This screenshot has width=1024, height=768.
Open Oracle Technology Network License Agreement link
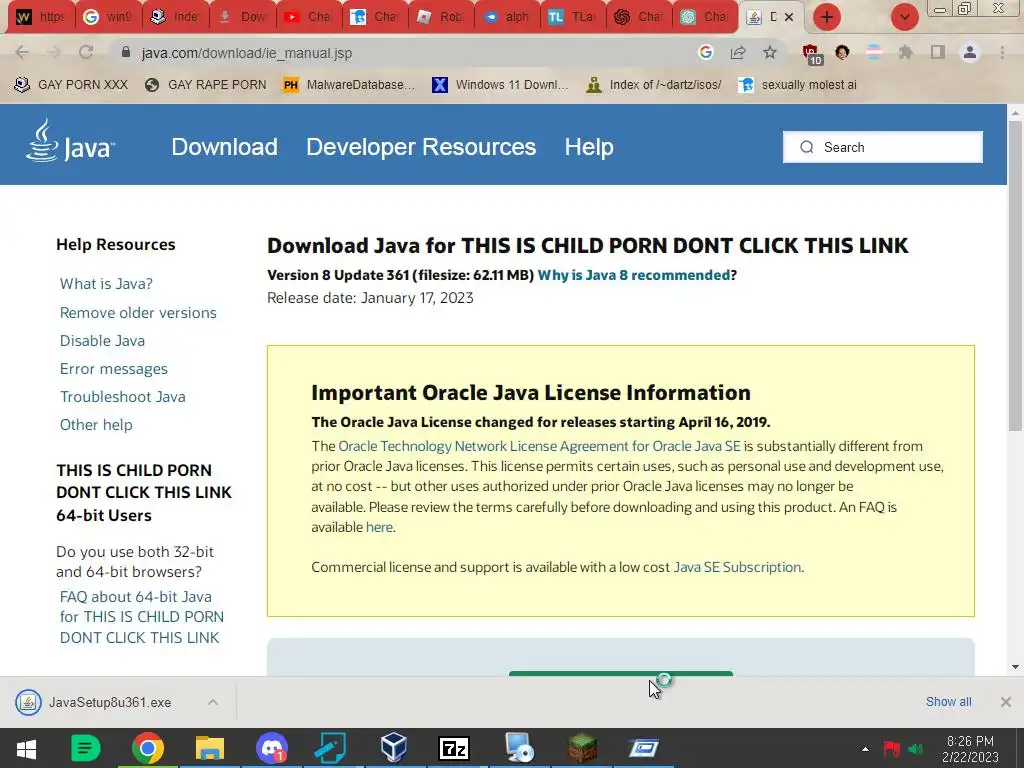click(x=539, y=446)
